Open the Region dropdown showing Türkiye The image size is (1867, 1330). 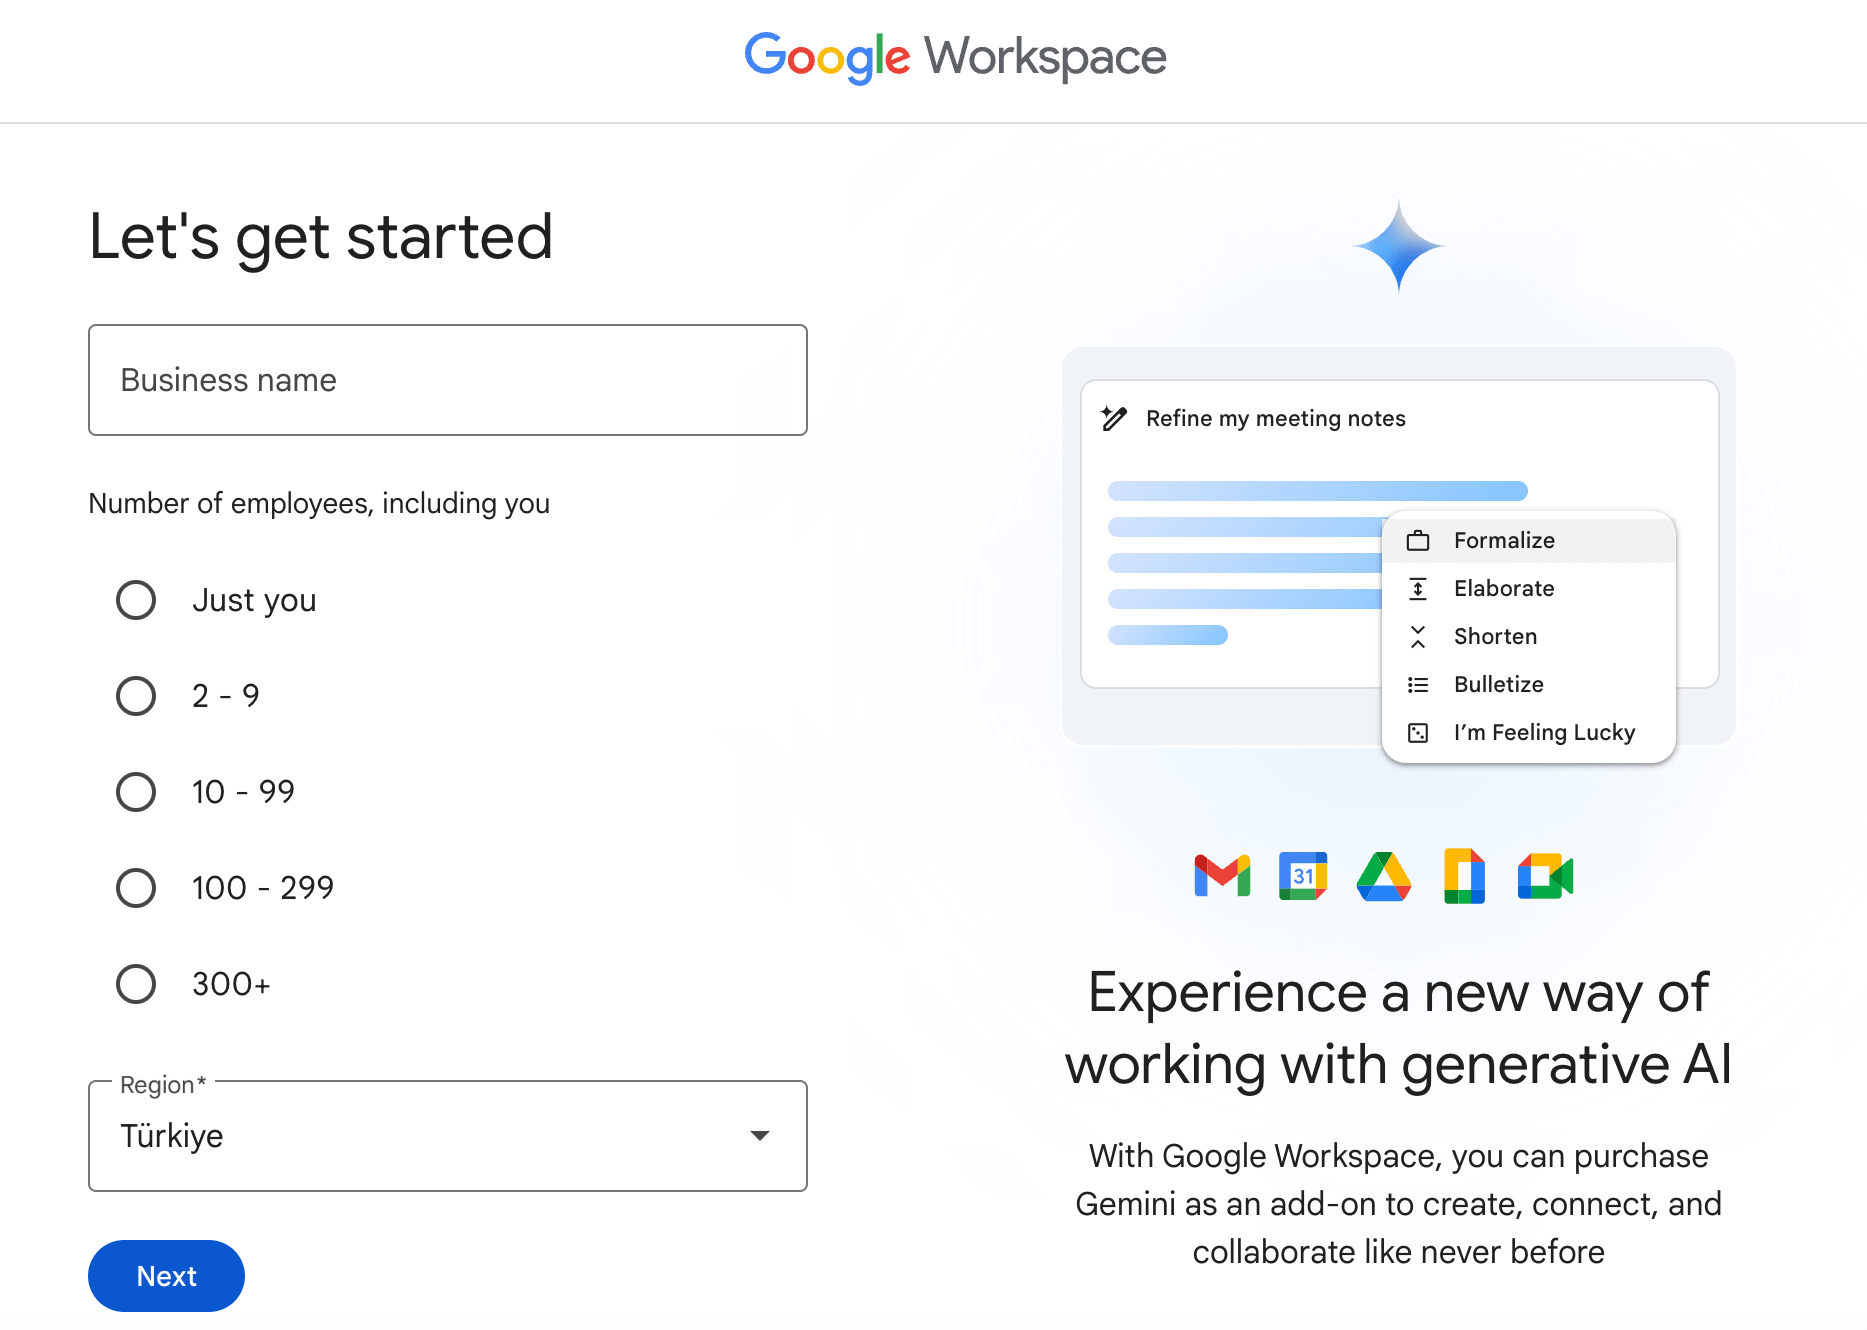[448, 1136]
